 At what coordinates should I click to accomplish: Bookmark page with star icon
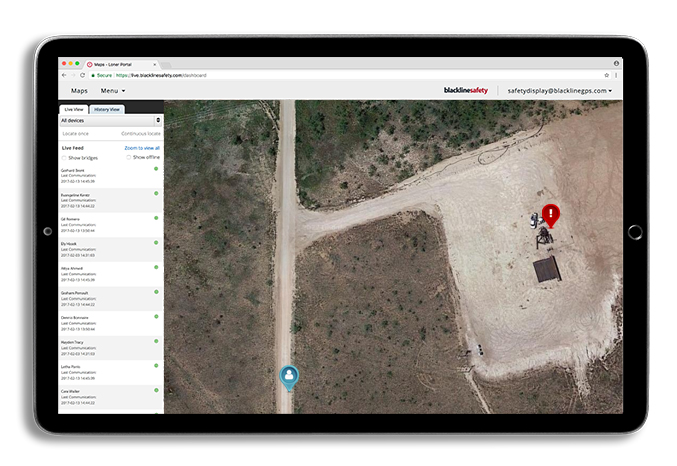coord(606,75)
